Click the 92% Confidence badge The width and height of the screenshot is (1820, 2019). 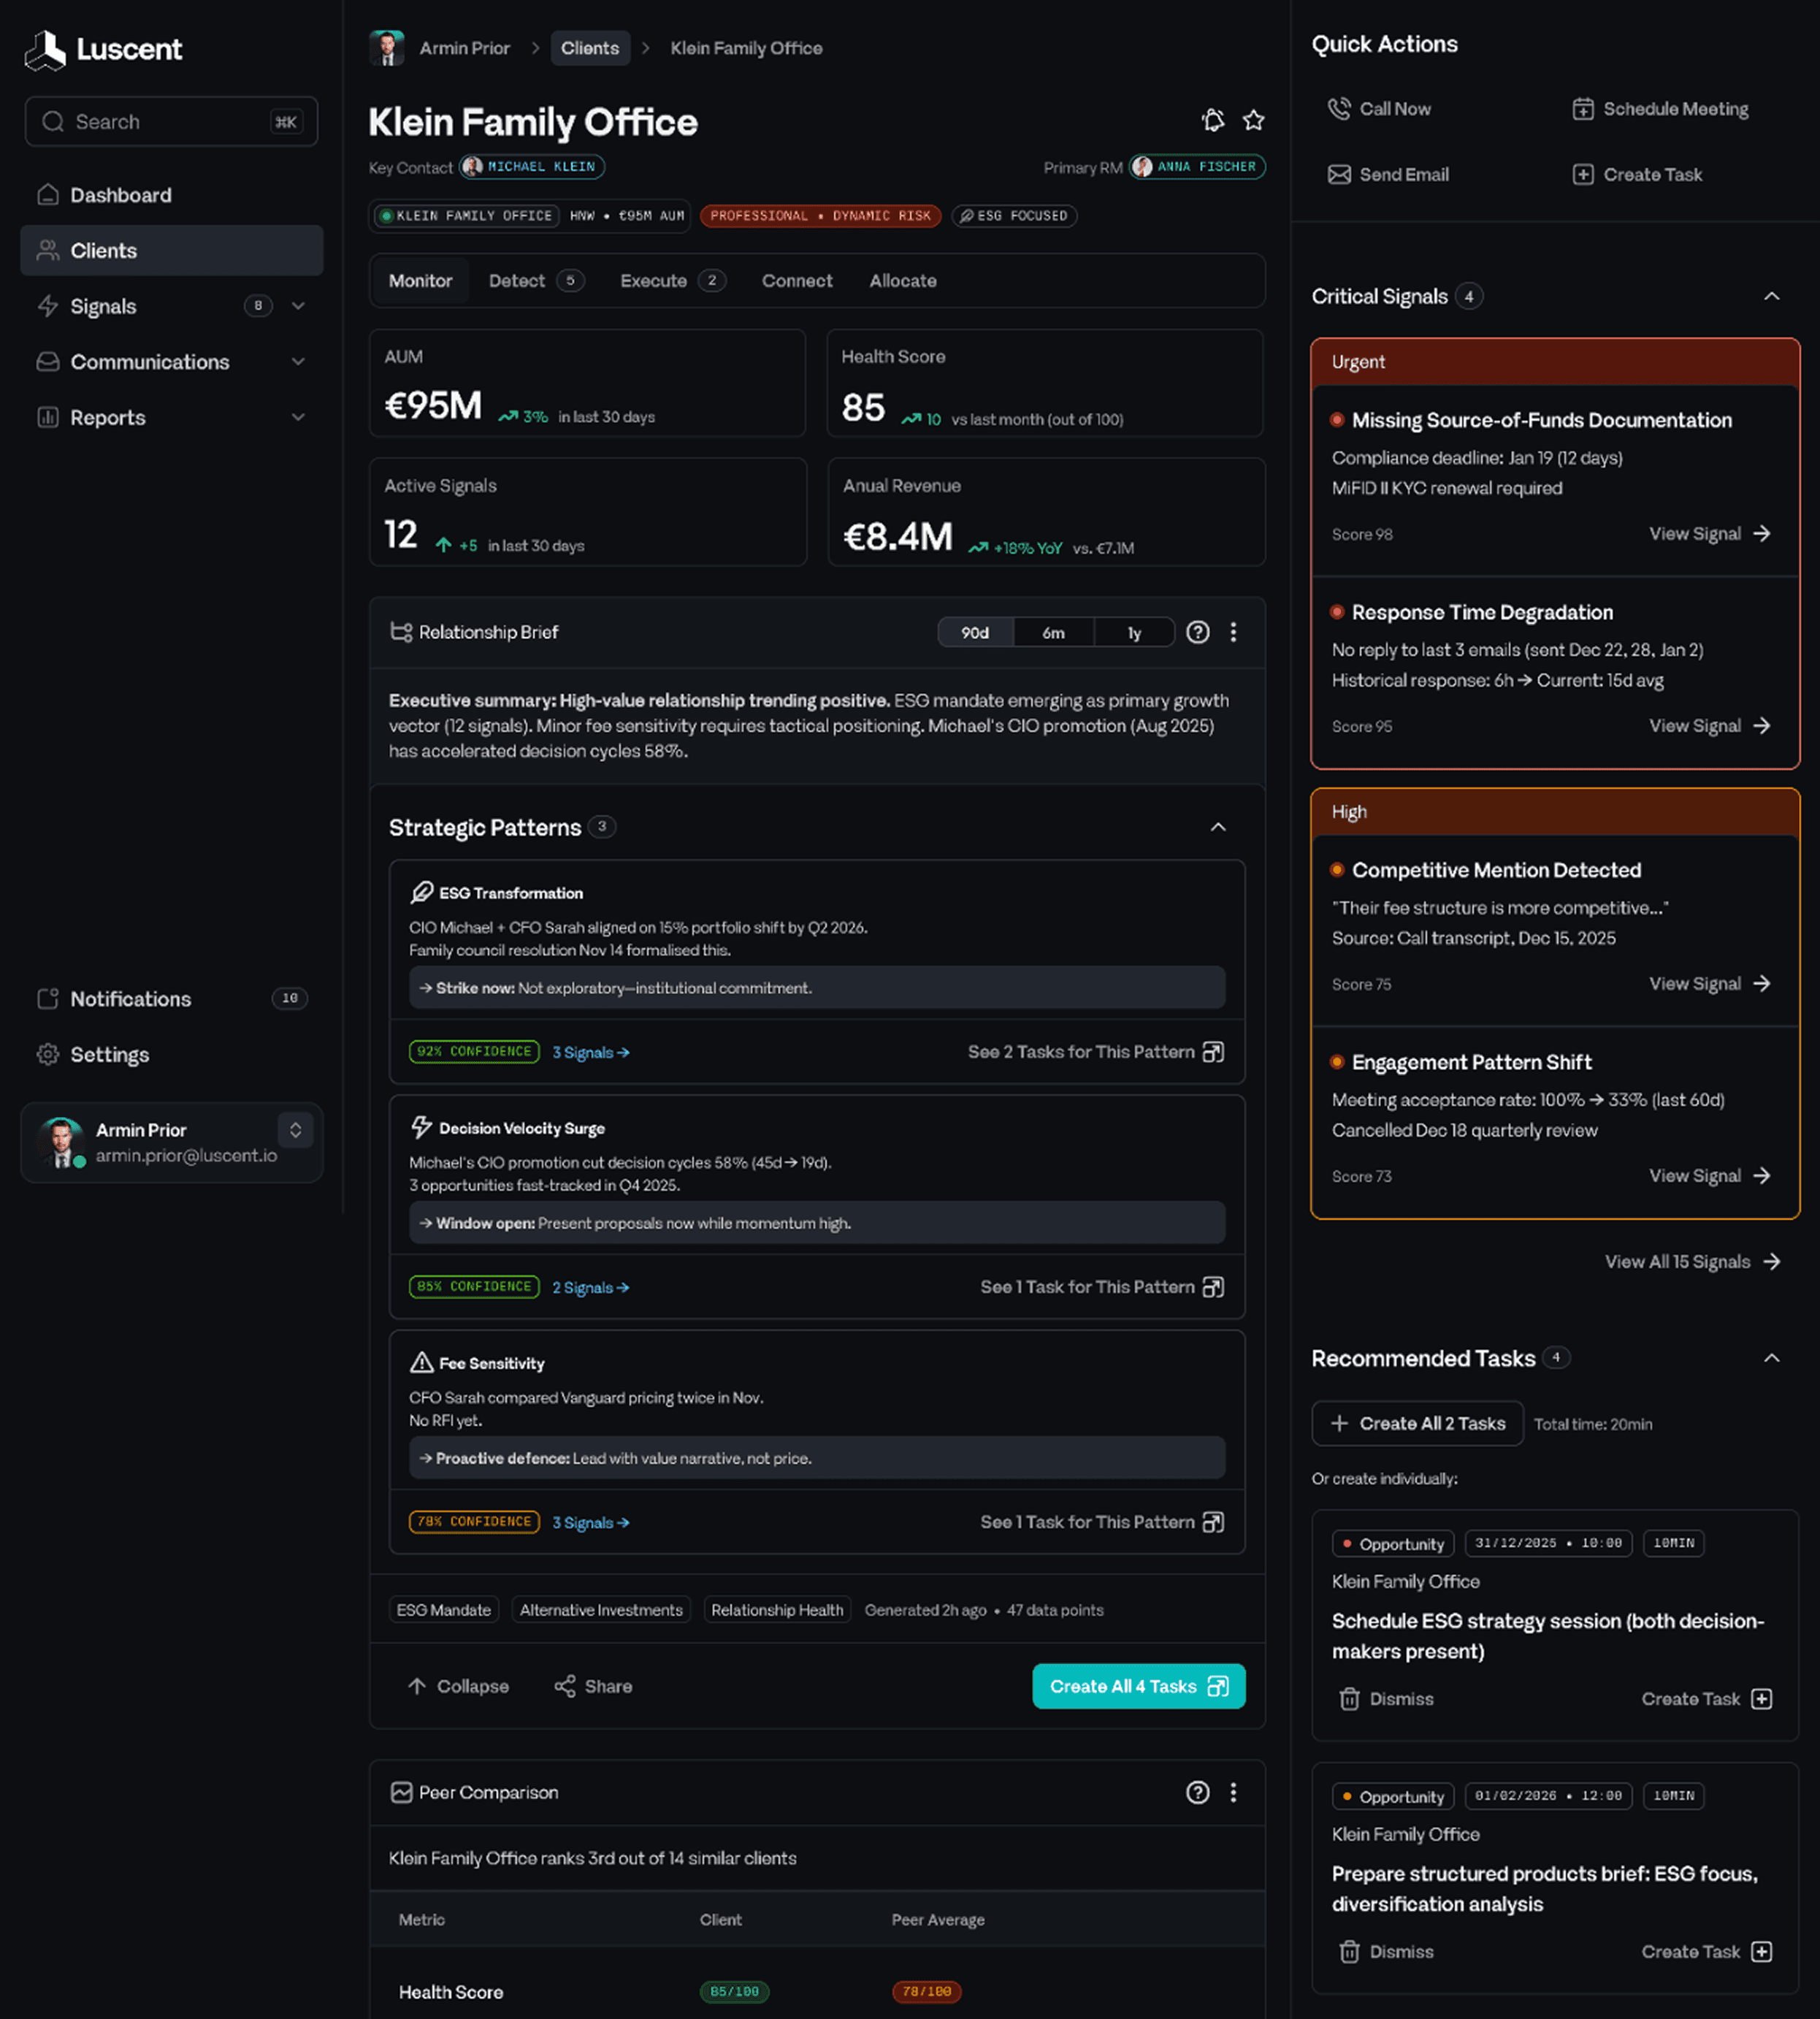(474, 1051)
